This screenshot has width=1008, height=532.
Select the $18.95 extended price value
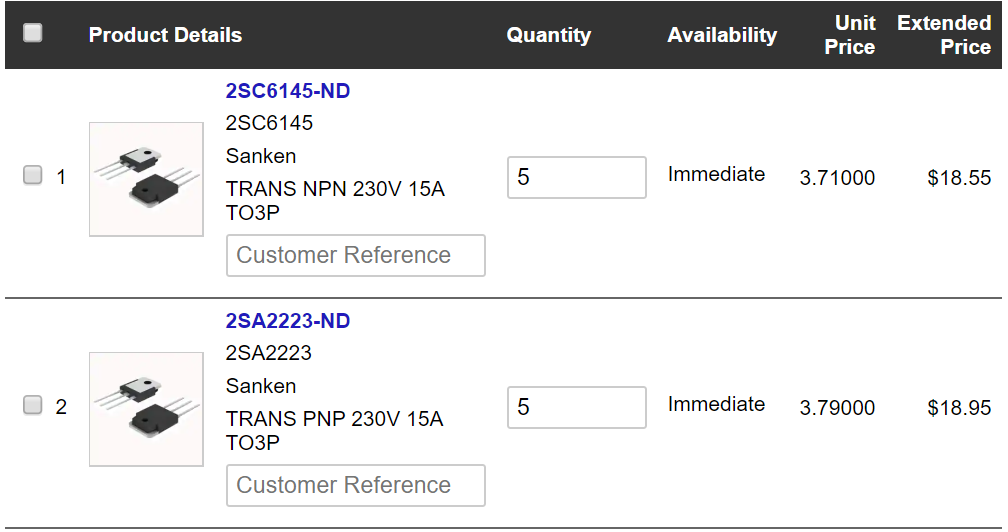click(958, 407)
